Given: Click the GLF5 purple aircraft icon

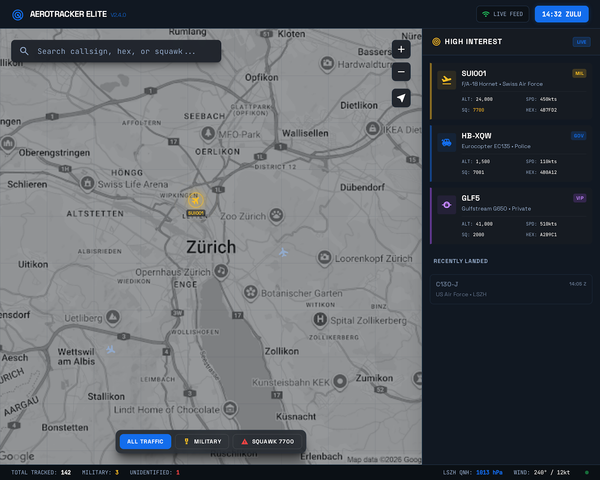Looking at the screenshot, I should [x=446, y=204].
